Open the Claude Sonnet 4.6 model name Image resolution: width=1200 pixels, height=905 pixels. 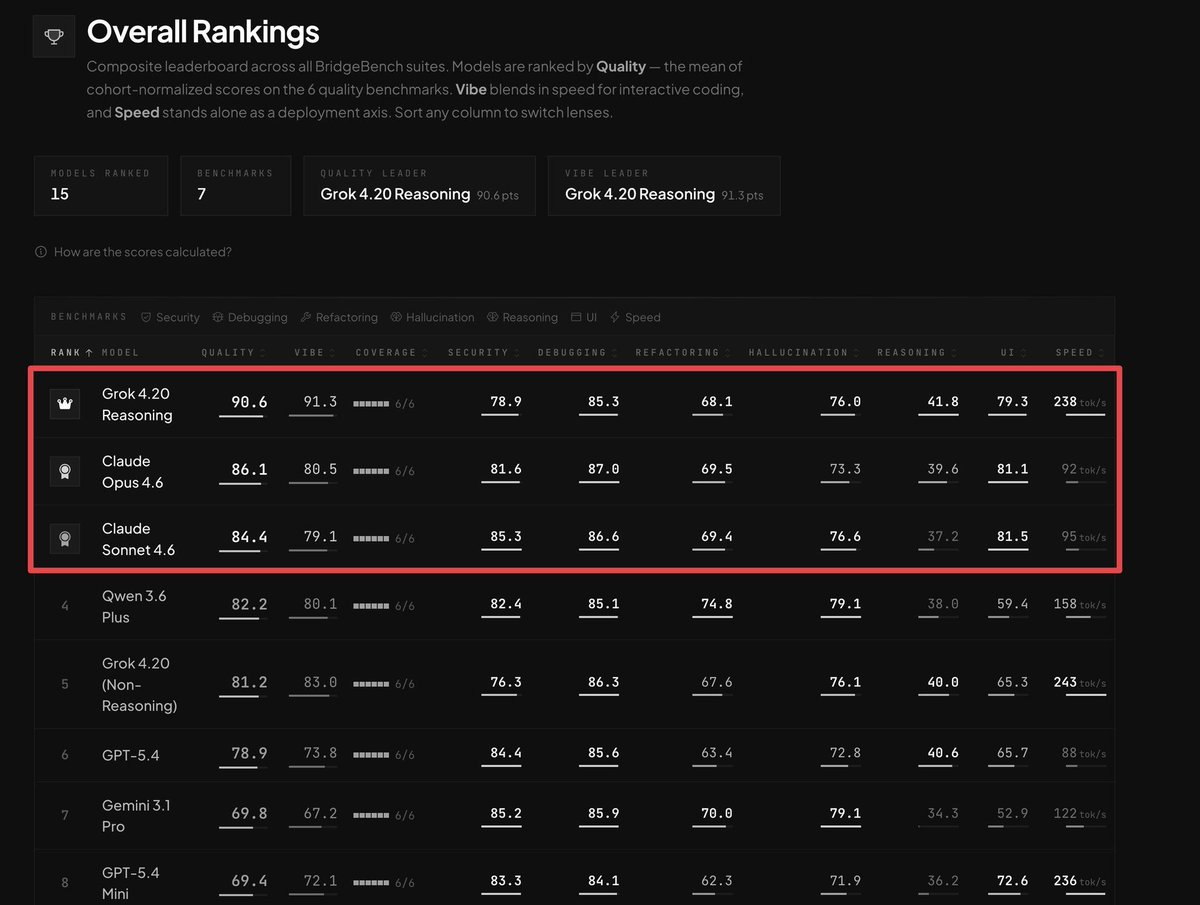point(140,539)
